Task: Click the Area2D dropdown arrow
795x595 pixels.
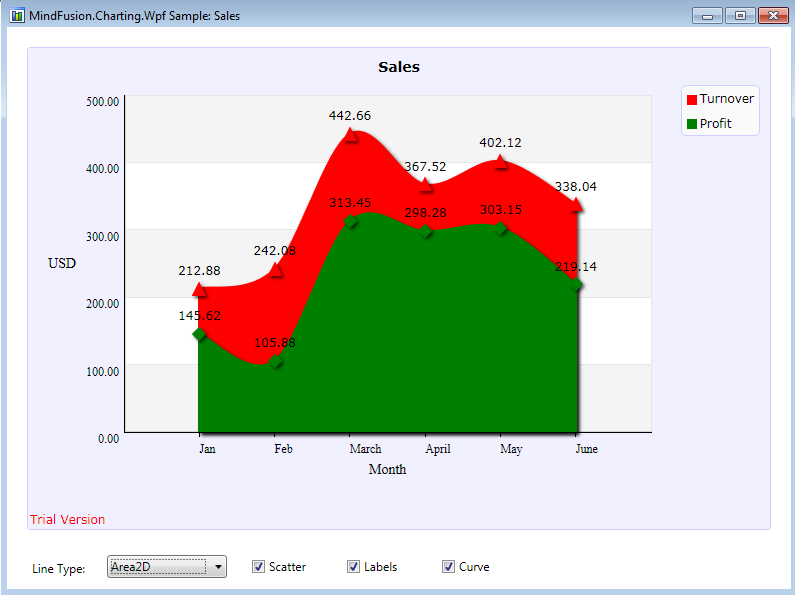Action: coord(219,567)
